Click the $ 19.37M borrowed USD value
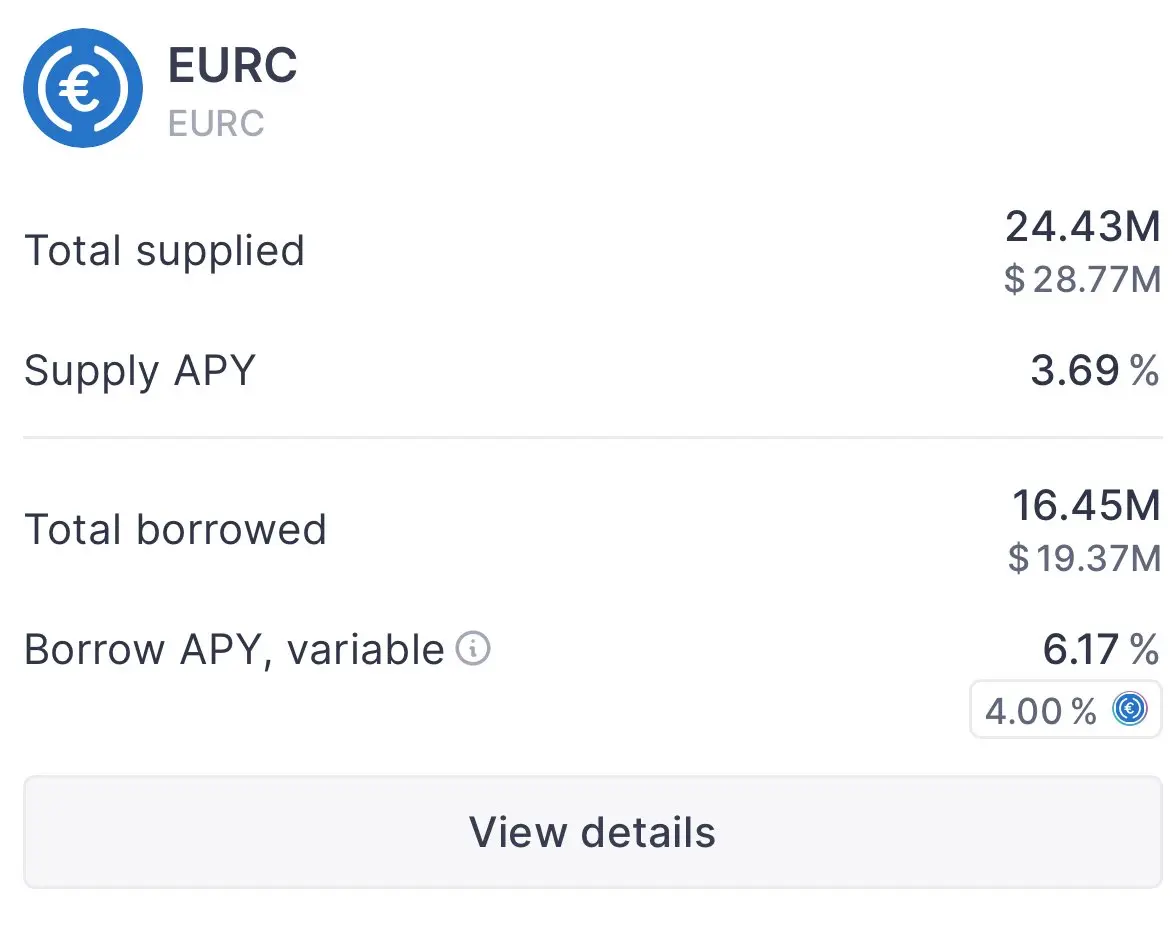 1084,559
